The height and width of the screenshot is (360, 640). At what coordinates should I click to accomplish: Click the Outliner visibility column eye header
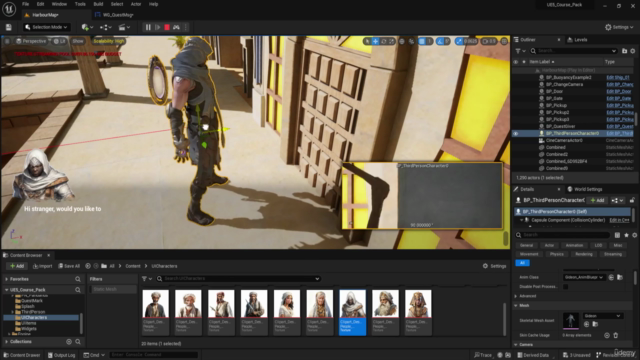516,62
